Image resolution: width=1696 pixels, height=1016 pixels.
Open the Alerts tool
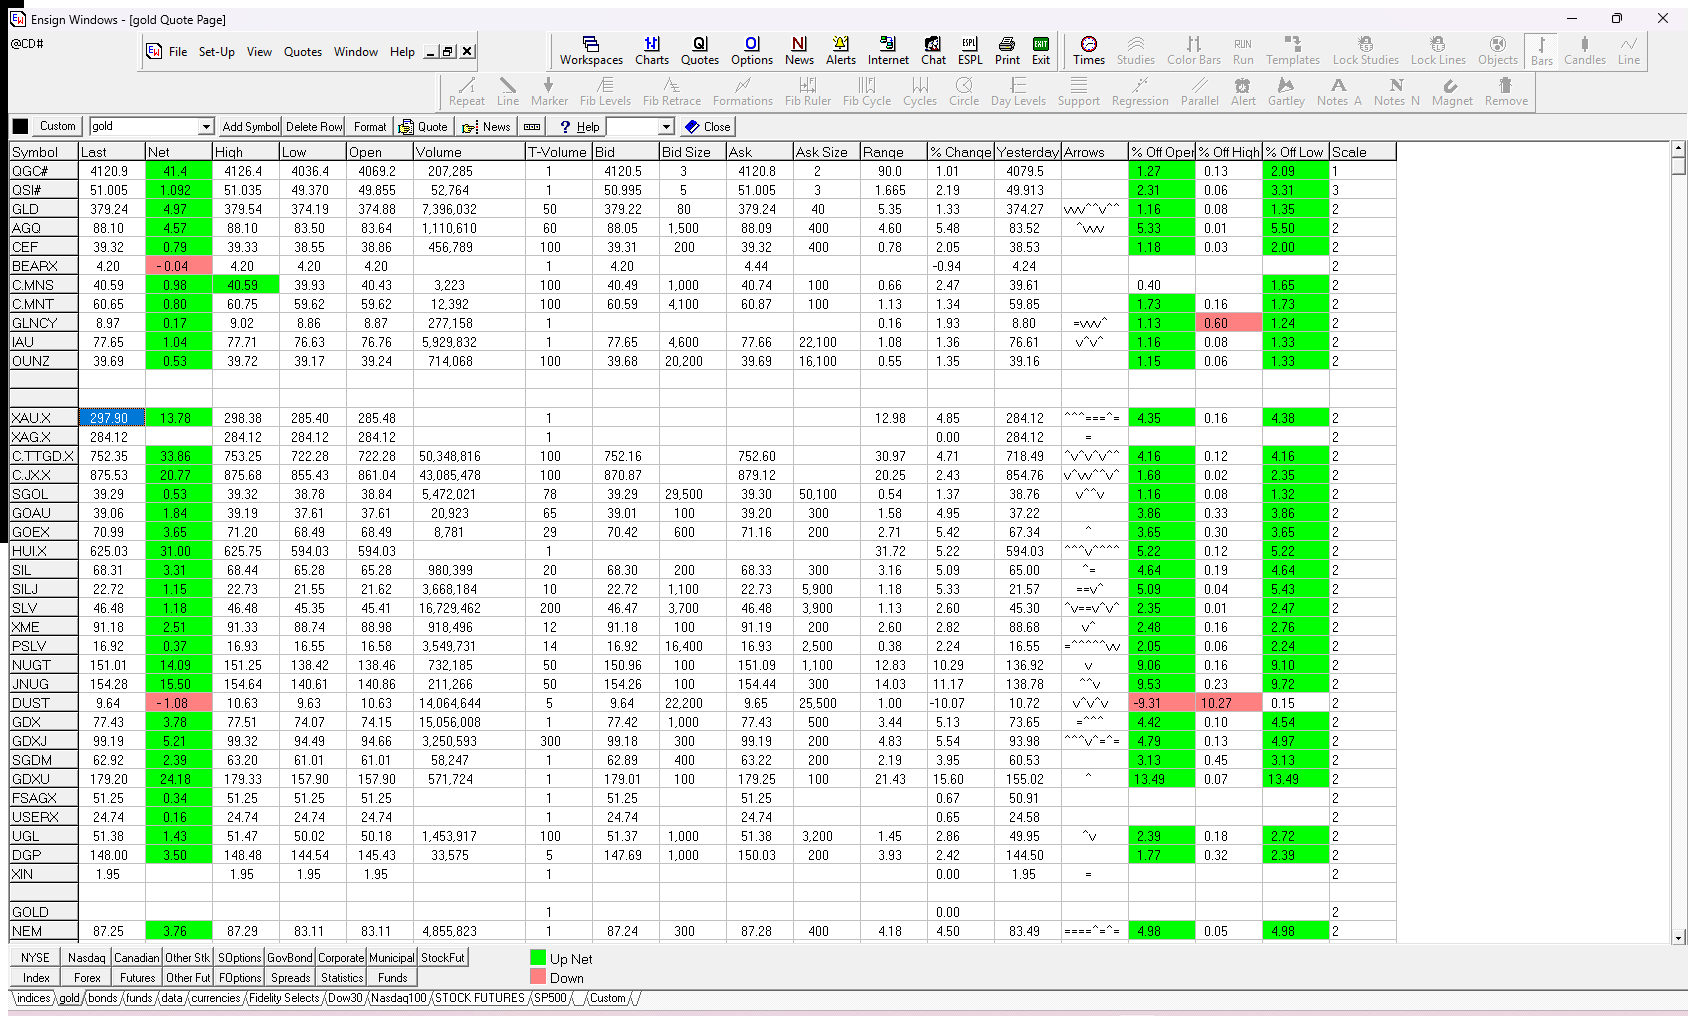coord(840,50)
